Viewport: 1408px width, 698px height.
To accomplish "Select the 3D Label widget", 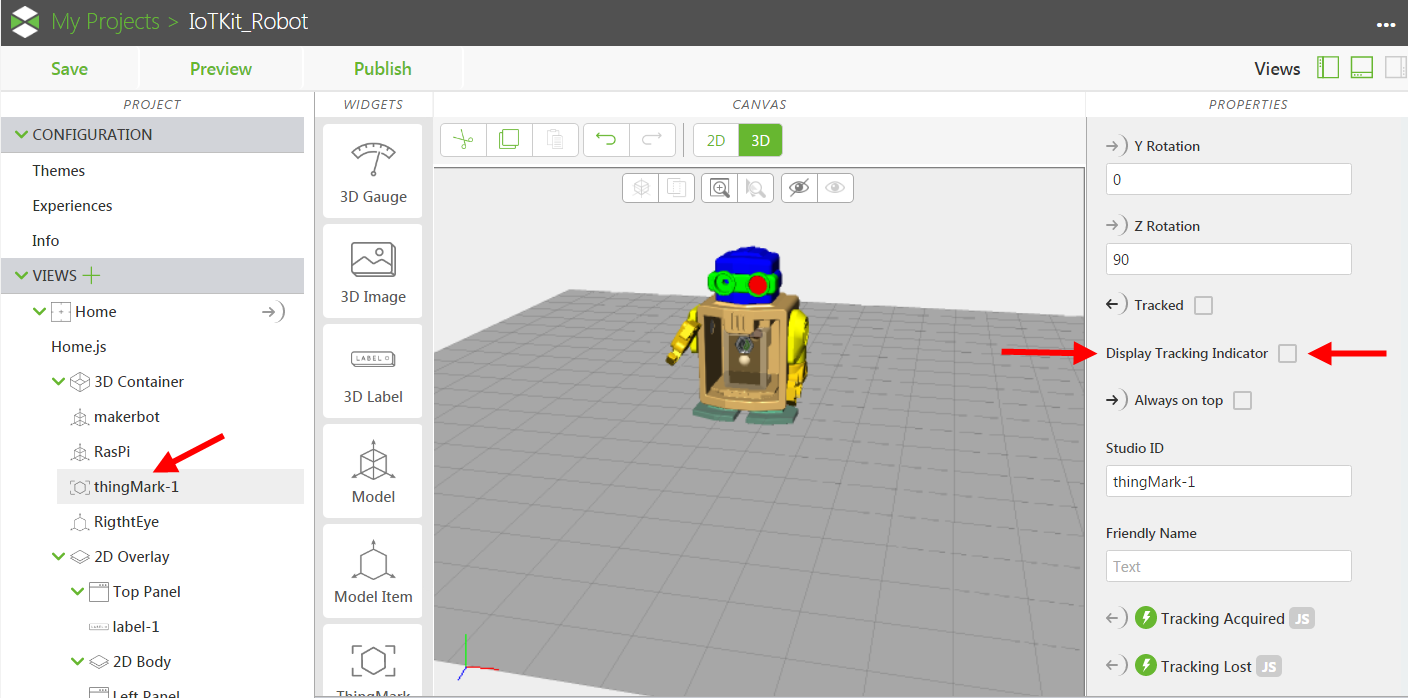I will (x=372, y=370).
